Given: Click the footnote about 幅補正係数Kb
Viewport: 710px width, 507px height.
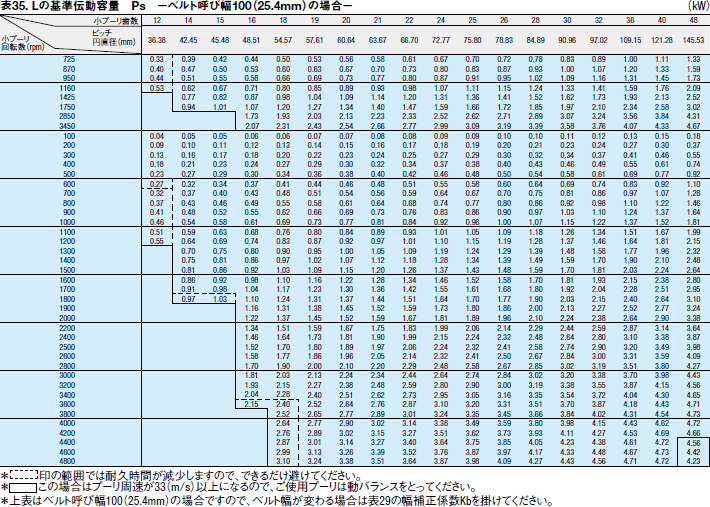Looking at the screenshot, I should (x=277, y=501).
